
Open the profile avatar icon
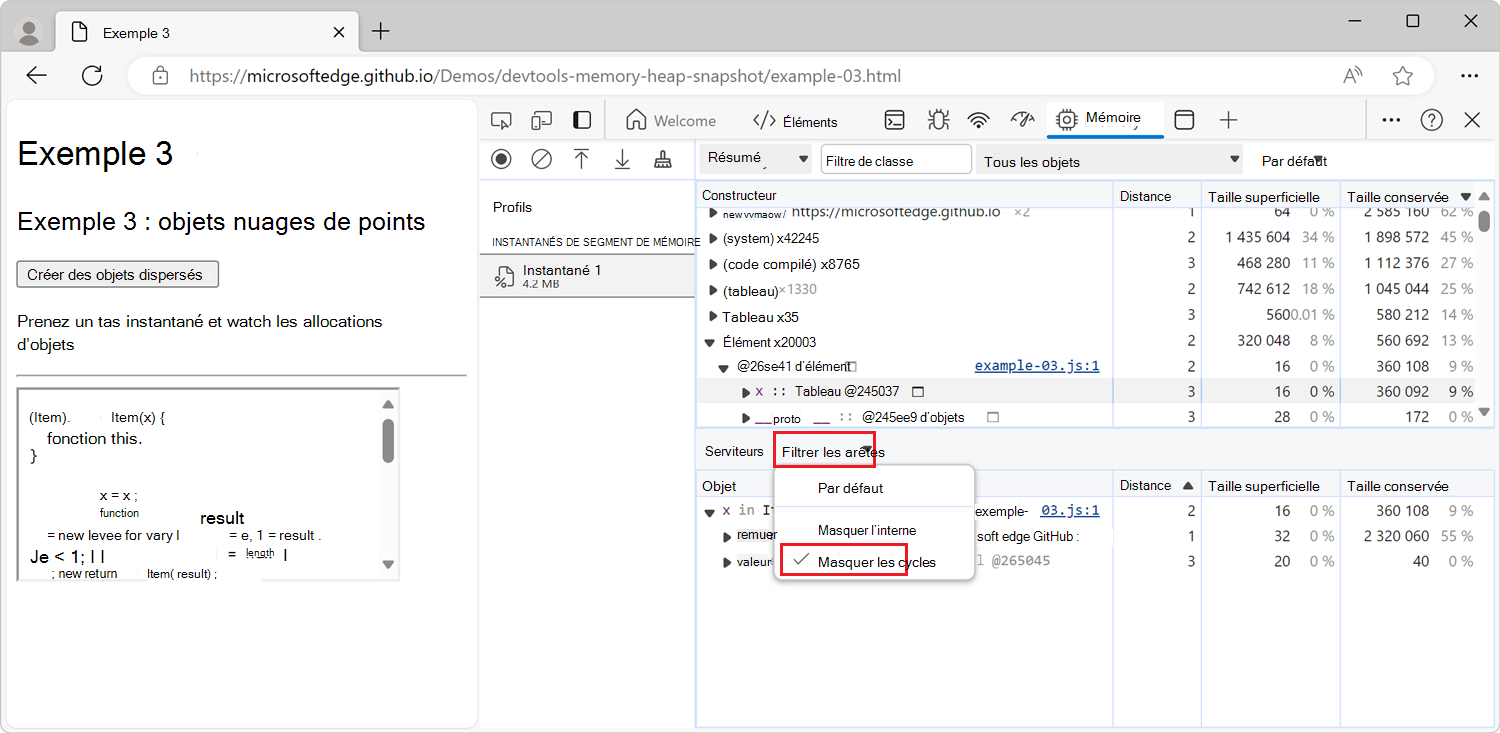(x=29, y=32)
